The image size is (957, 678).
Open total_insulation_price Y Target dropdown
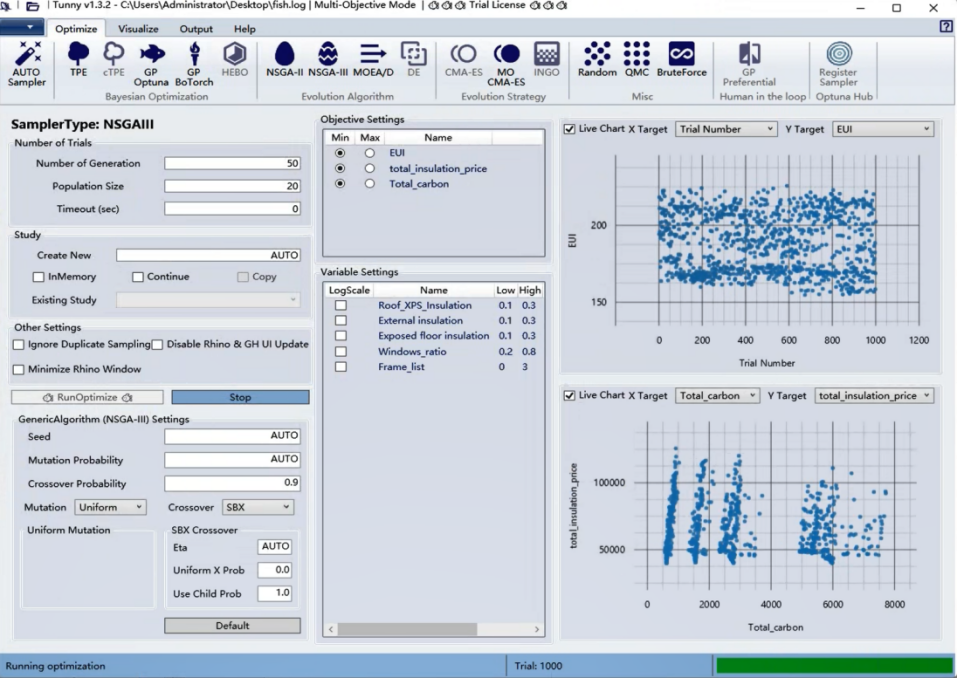874,395
